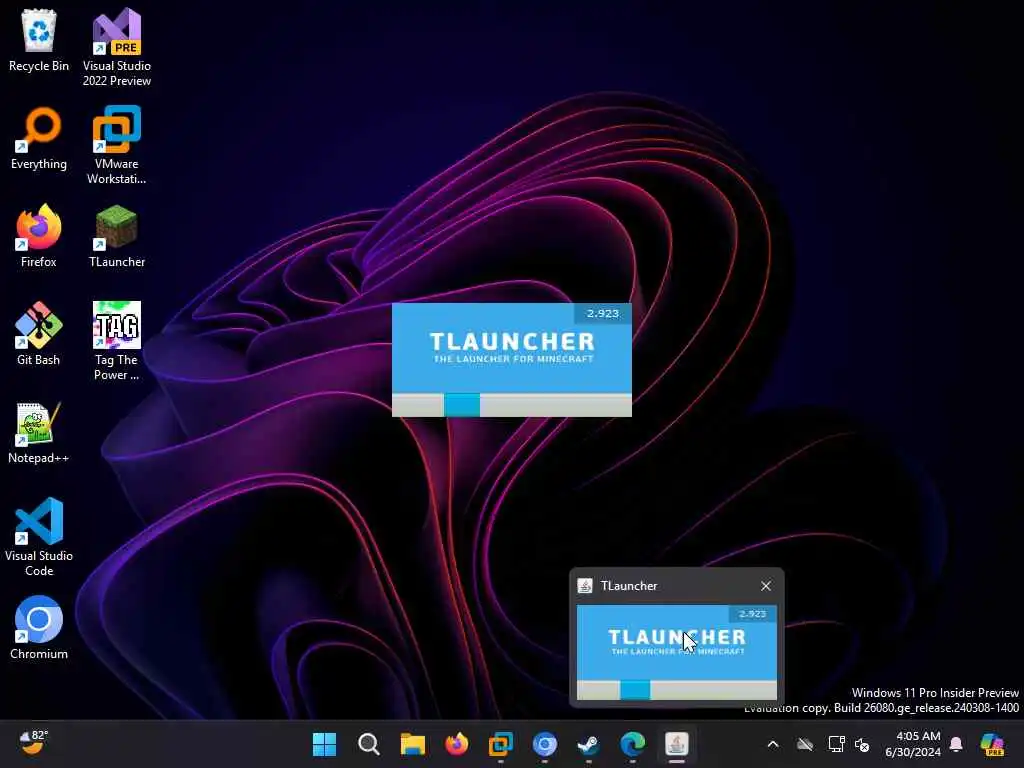Screen dimensions: 1024x768
Task: Select the Visual Studio Code desktop shortcut
Action: (x=39, y=537)
